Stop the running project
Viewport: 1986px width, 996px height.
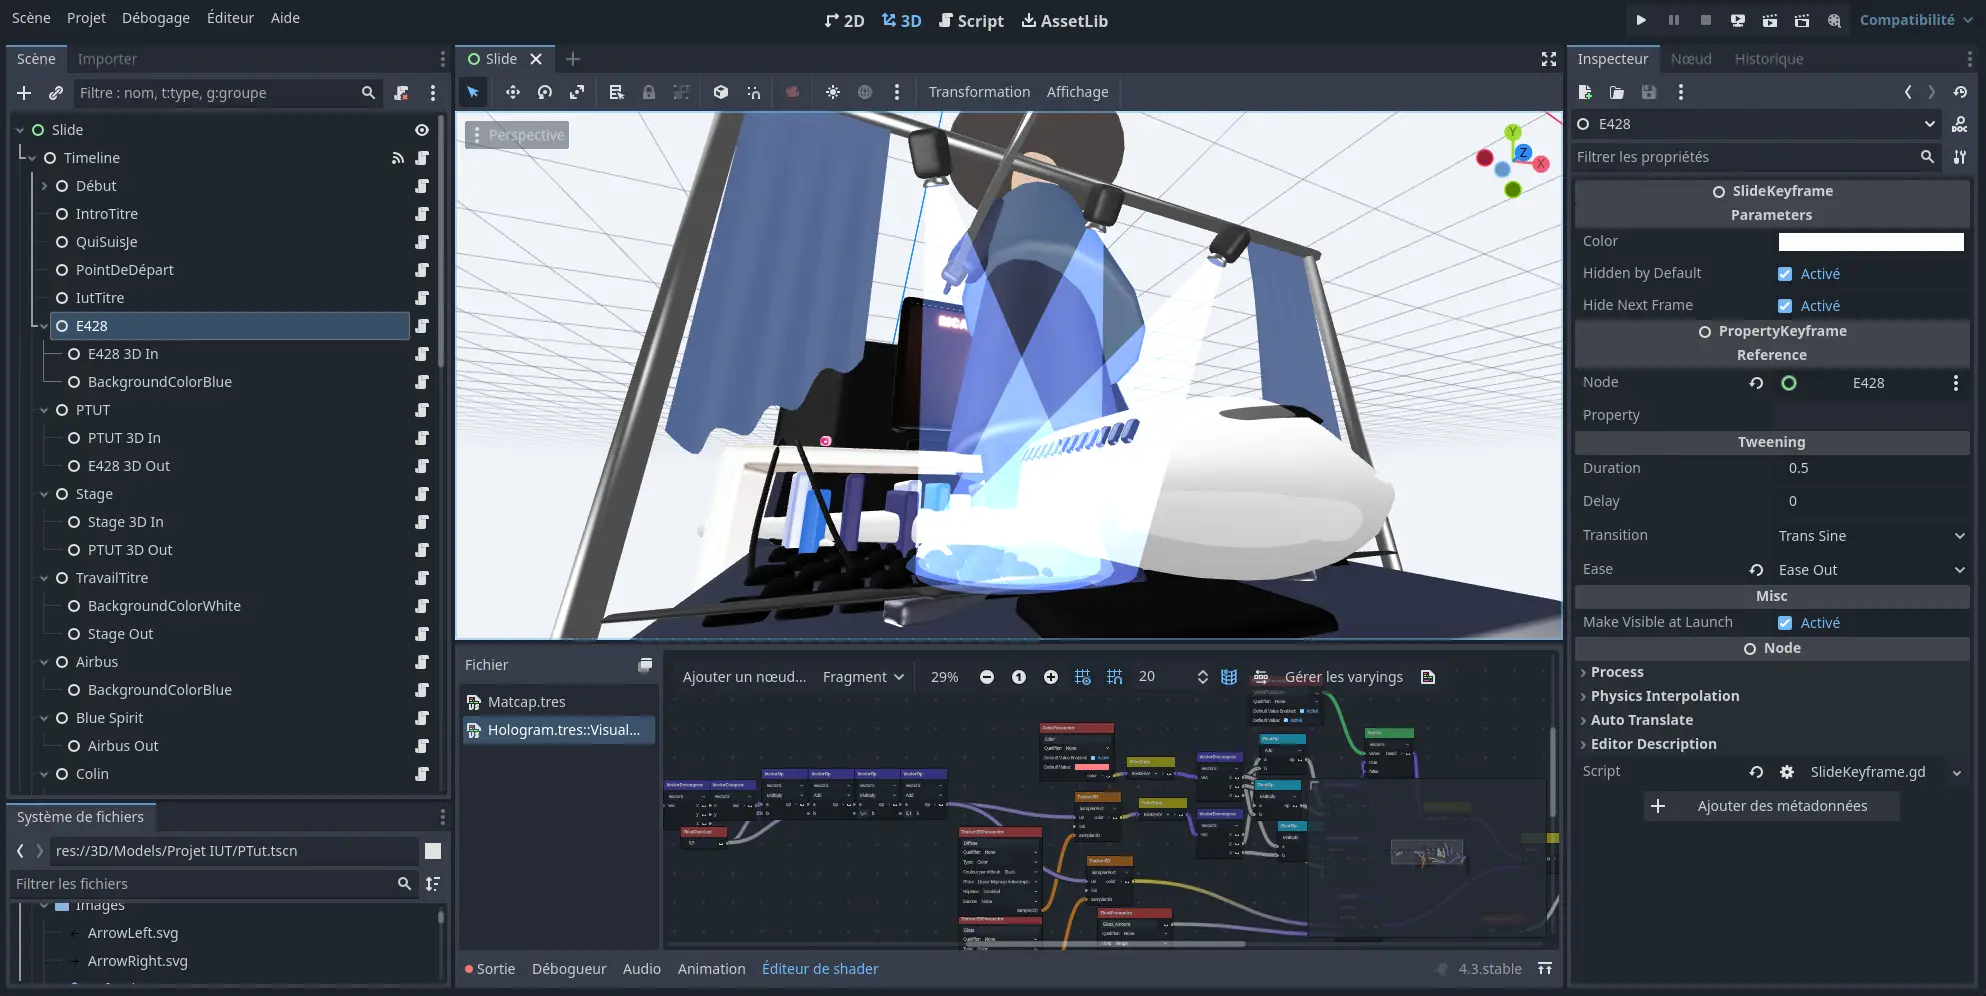click(x=1705, y=20)
